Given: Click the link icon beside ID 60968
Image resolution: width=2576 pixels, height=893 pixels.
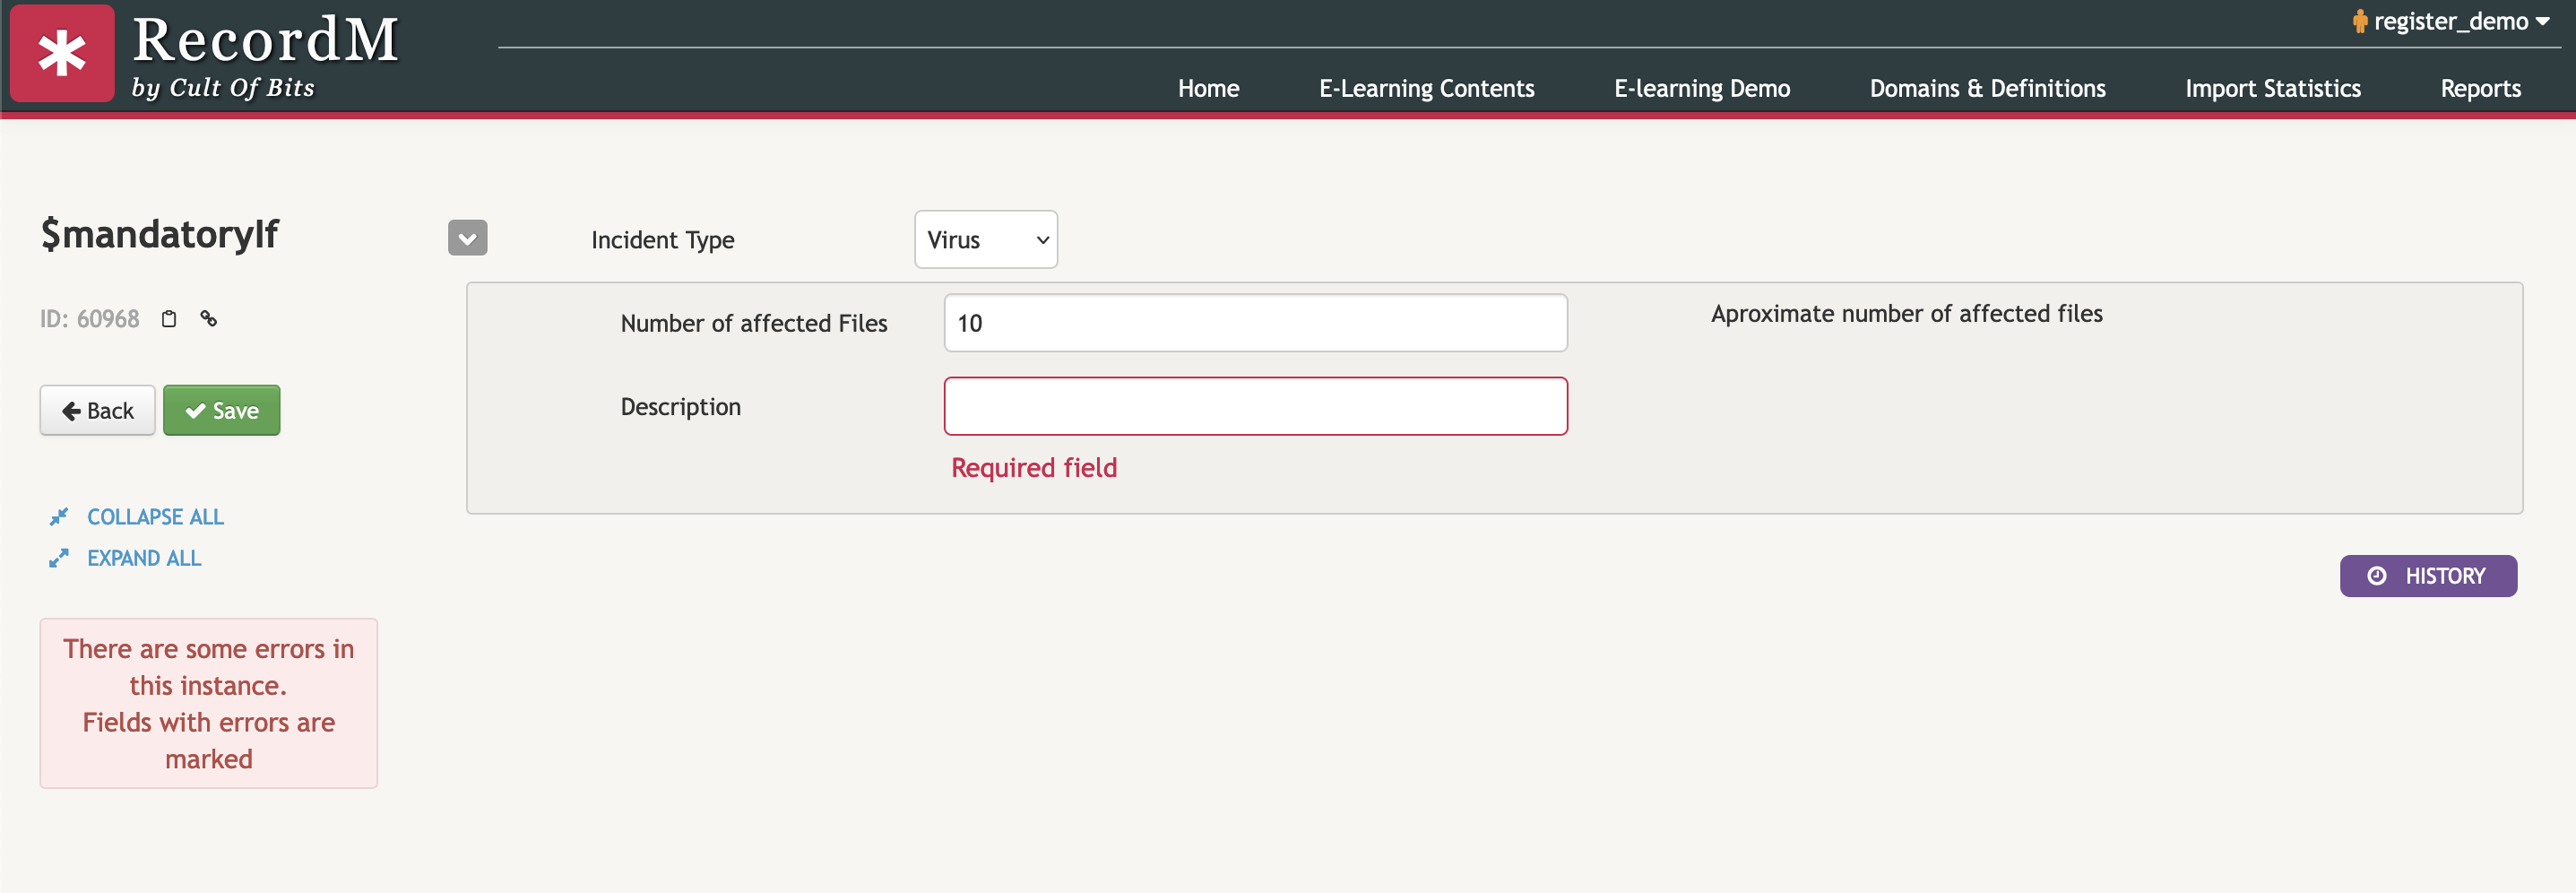Looking at the screenshot, I should click(x=208, y=319).
